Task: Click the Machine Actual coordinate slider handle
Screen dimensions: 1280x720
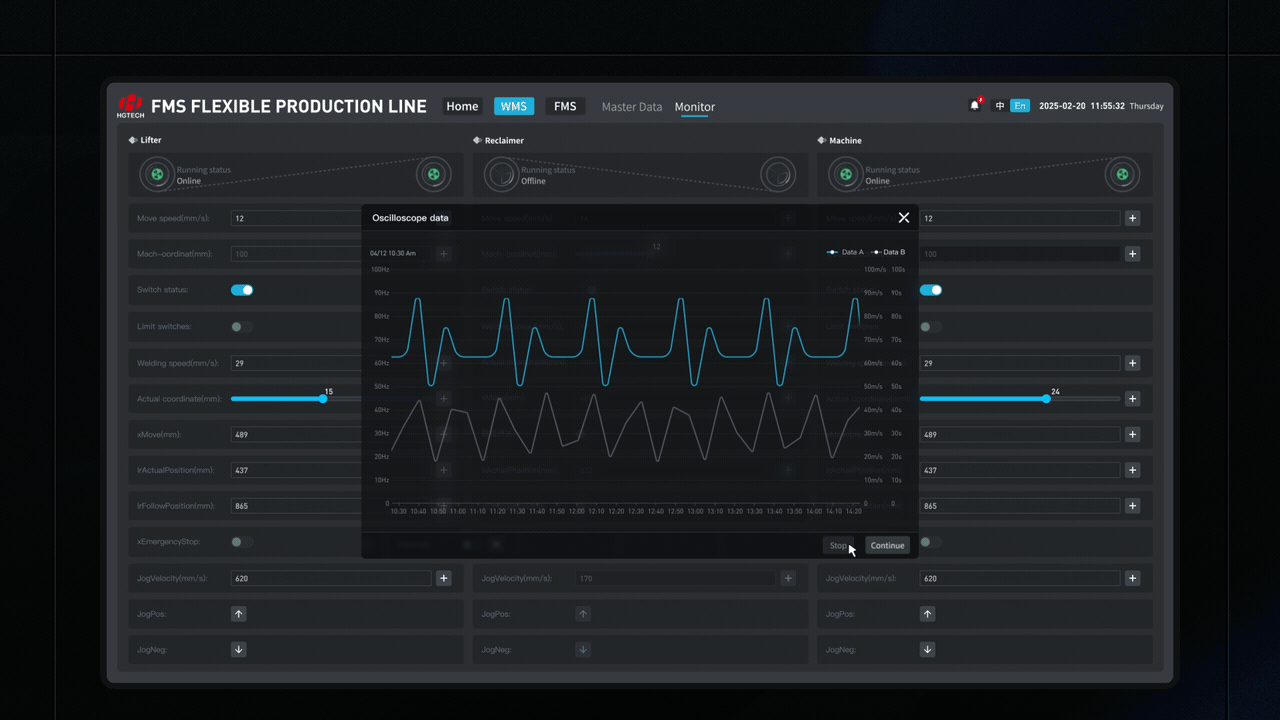Action: click(x=1046, y=399)
